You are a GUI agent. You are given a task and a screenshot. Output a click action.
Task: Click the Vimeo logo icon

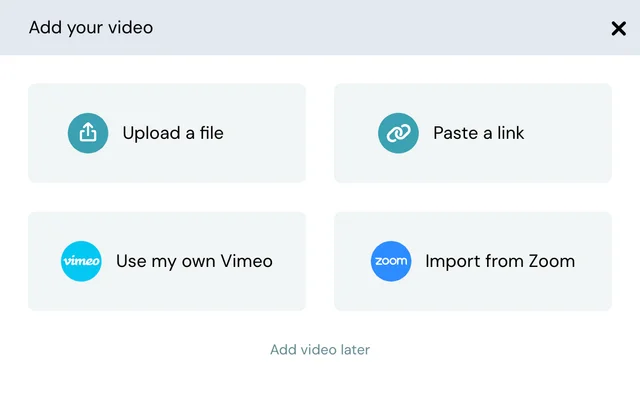coord(81,261)
